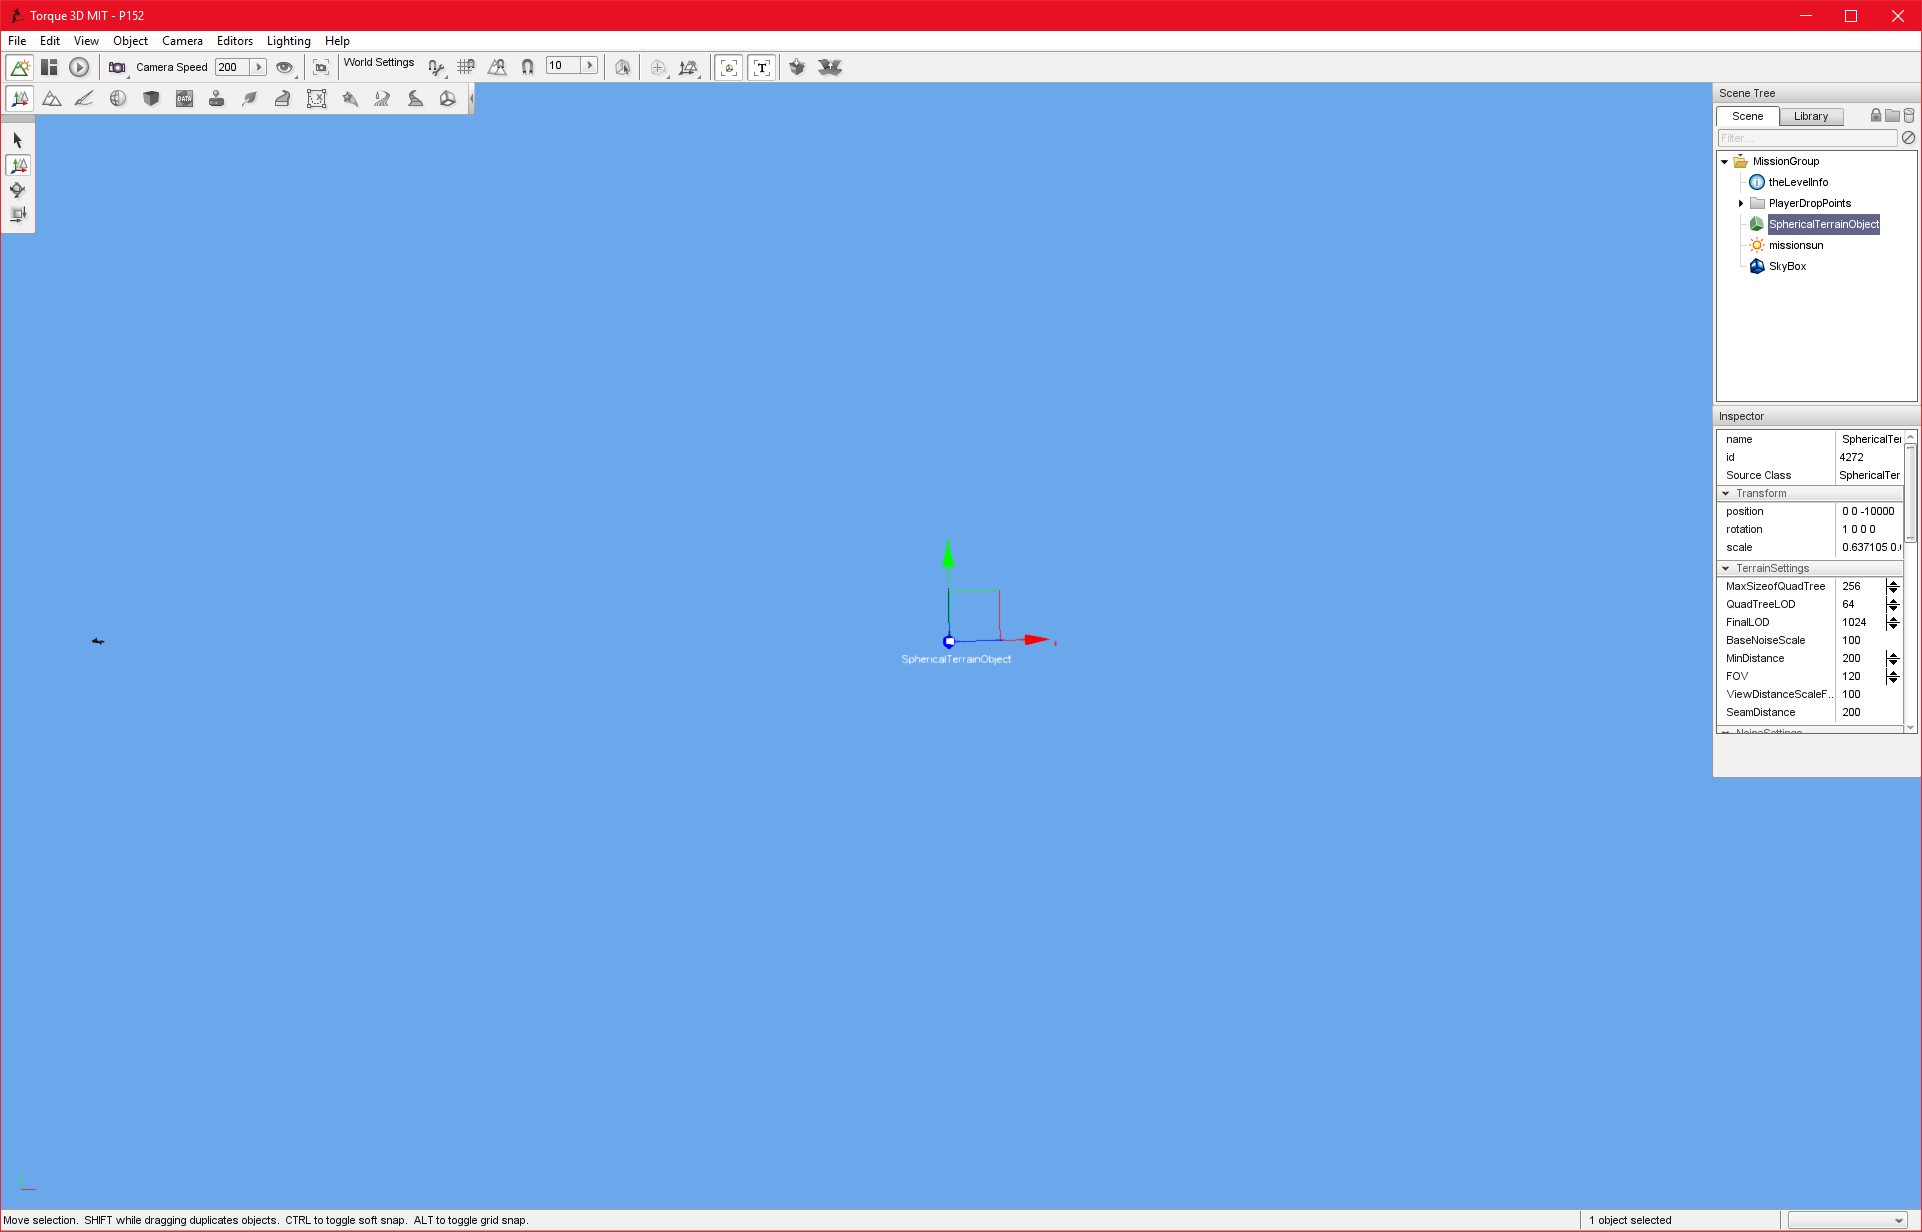Open the File menu
Screen dimensions: 1922x1232
click(x=17, y=41)
